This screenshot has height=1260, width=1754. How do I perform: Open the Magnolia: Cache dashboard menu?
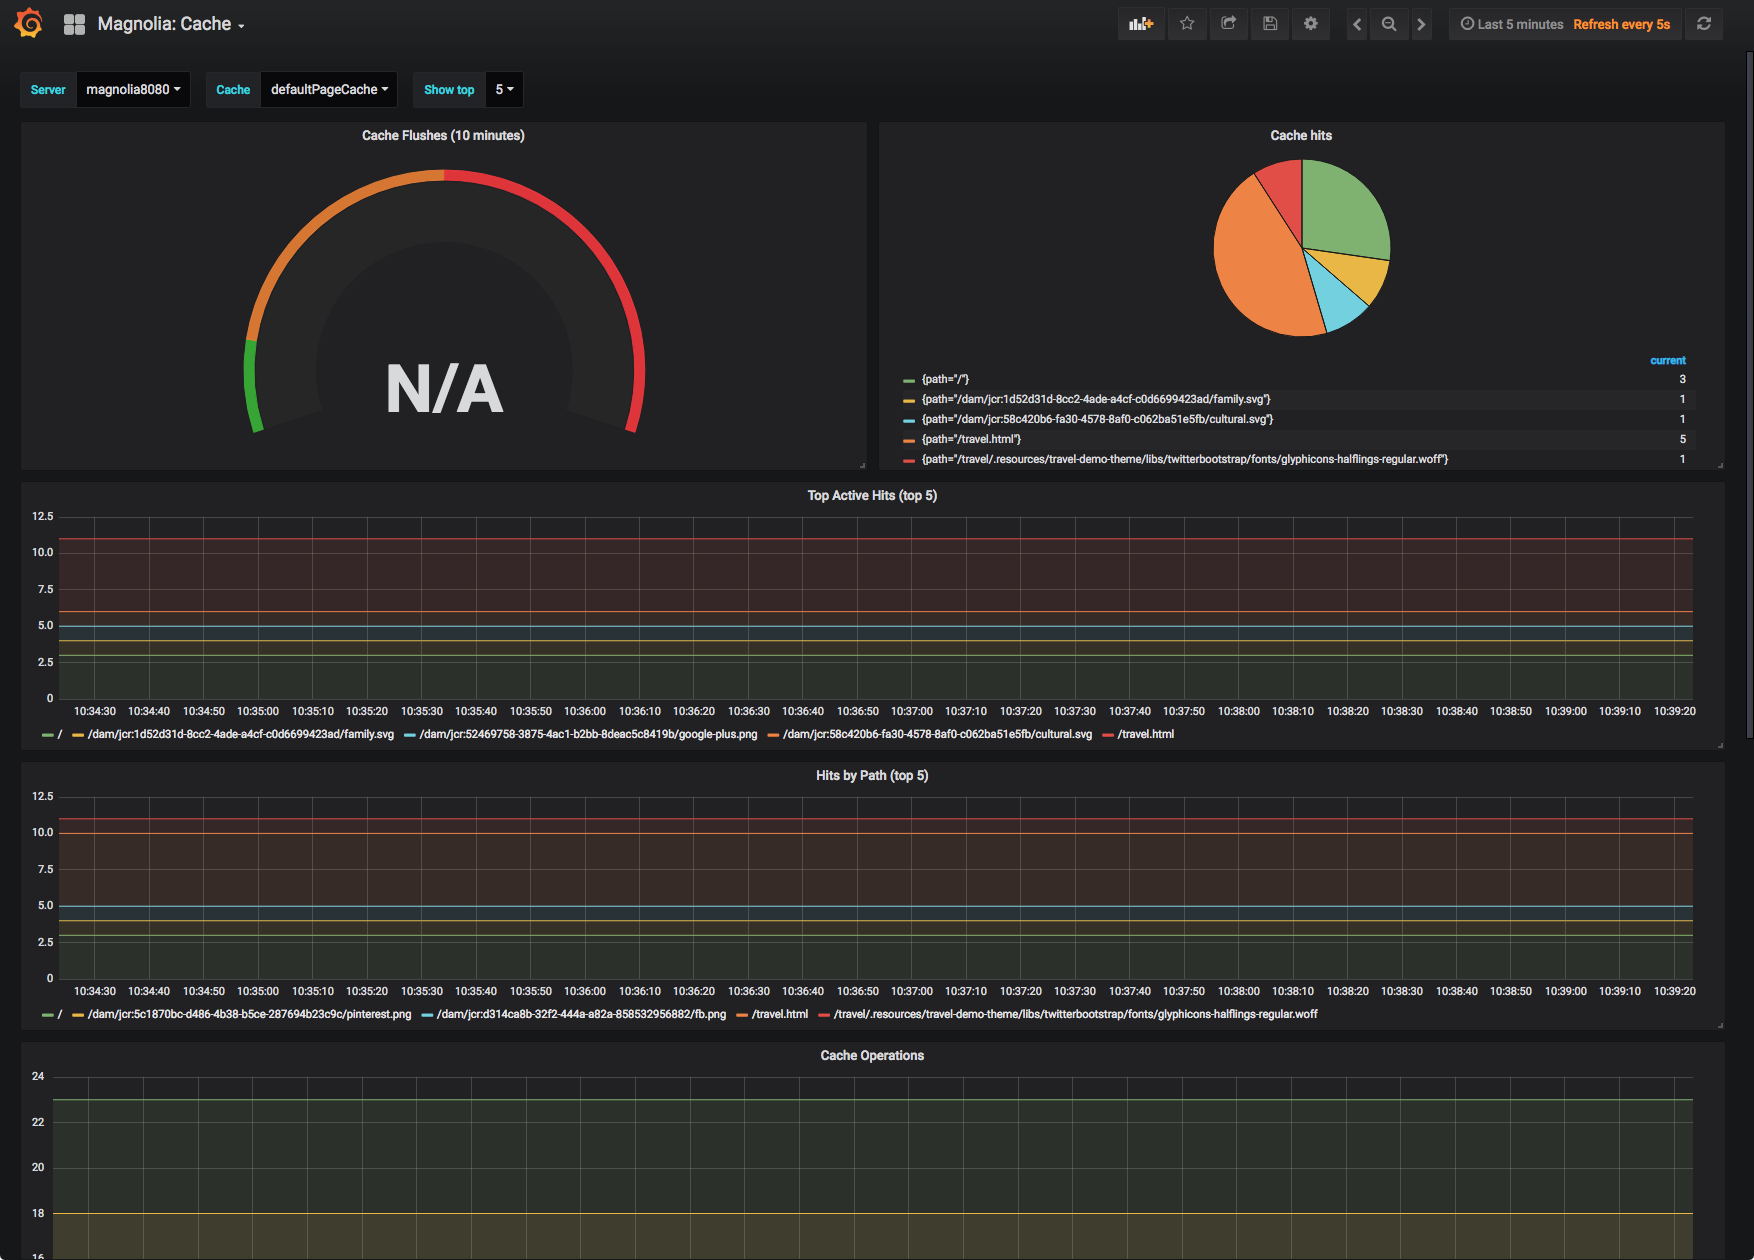pyautogui.click(x=165, y=23)
